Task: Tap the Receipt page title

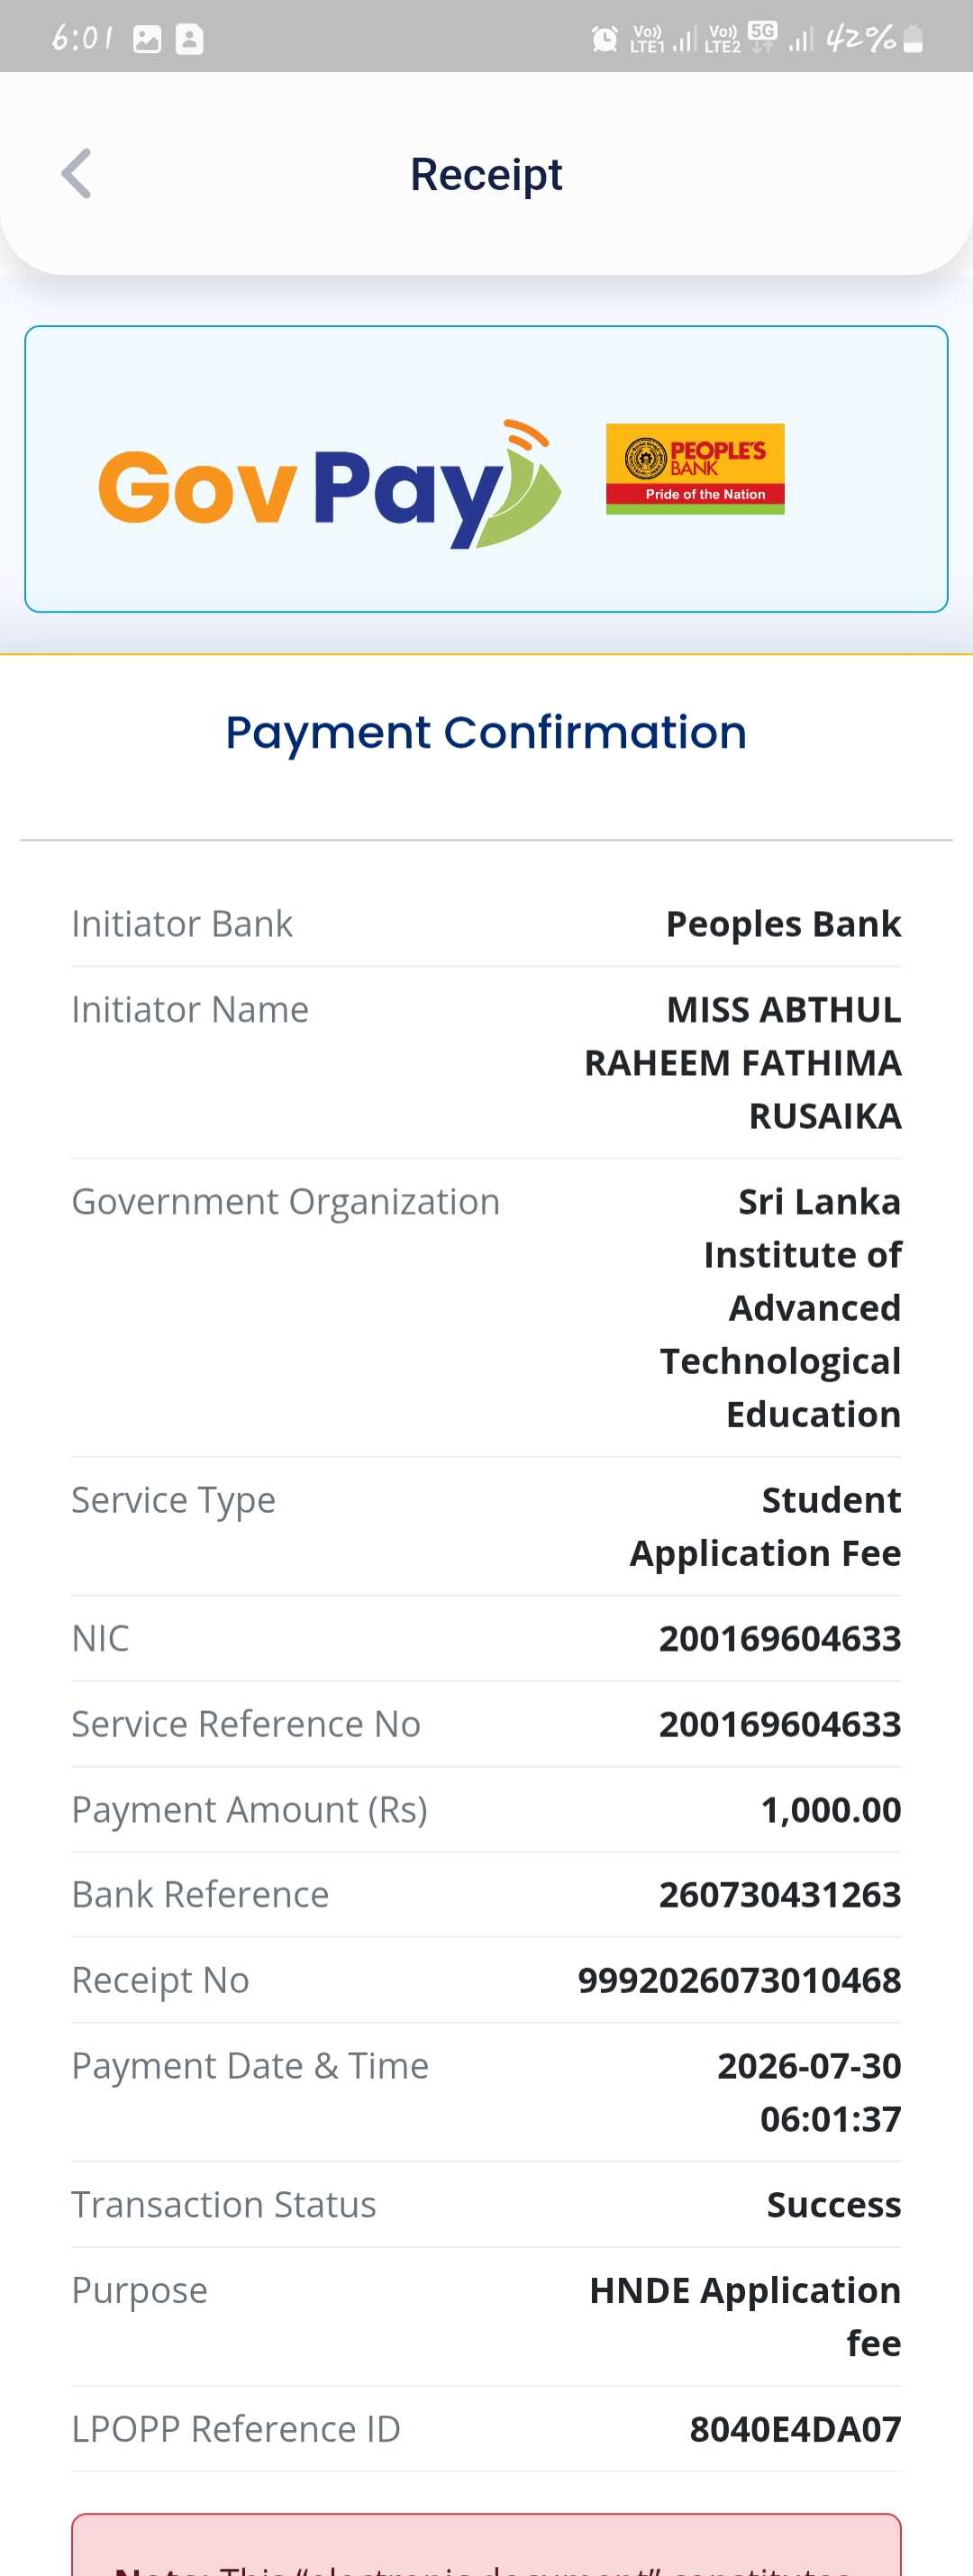Action: [486, 174]
